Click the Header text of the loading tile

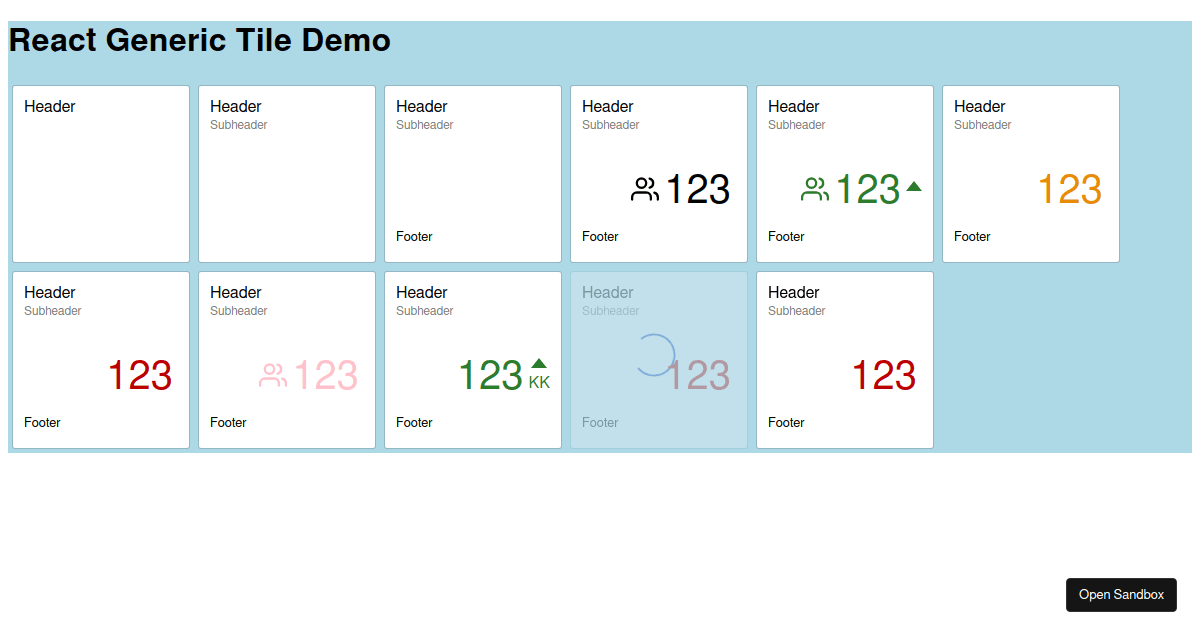coord(608,292)
